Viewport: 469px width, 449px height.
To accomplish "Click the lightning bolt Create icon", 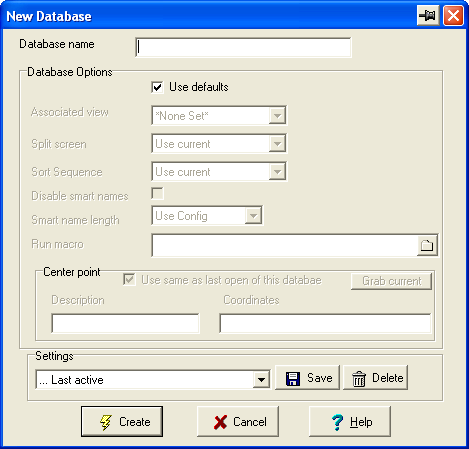I will (106, 422).
